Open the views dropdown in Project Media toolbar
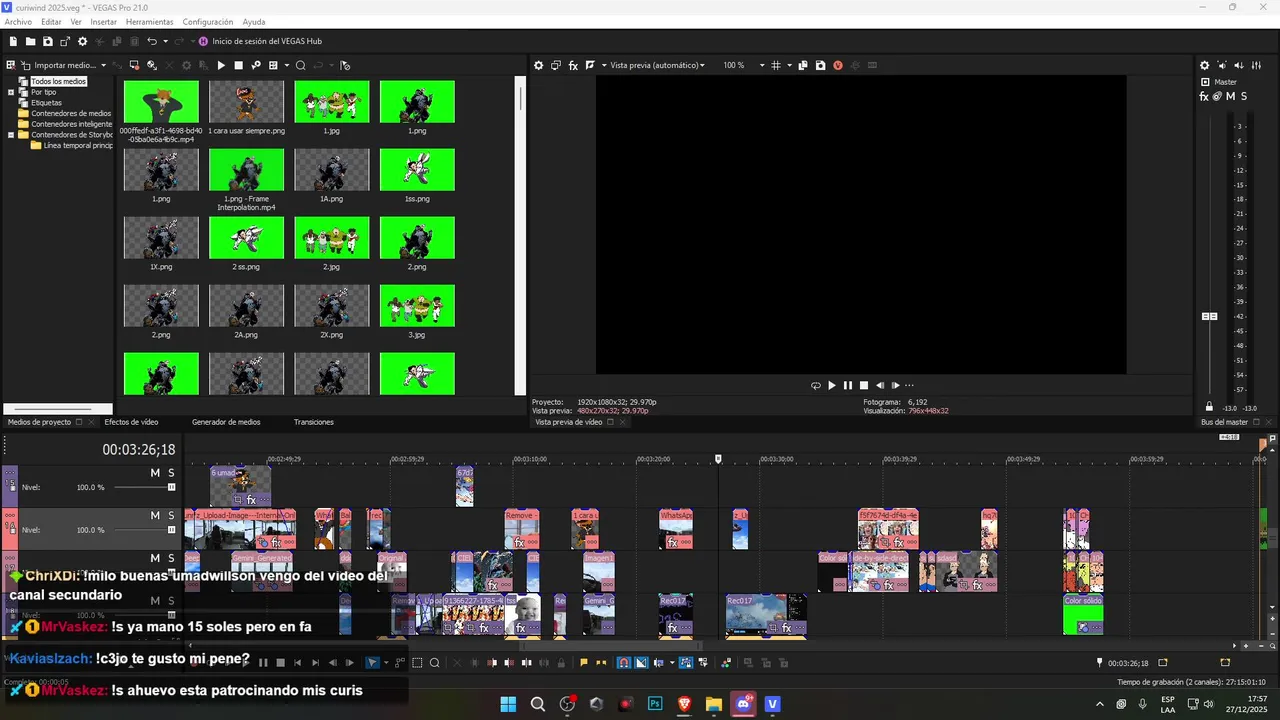Image resolution: width=1280 pixels, height=720 pixels. pos(286,65)
